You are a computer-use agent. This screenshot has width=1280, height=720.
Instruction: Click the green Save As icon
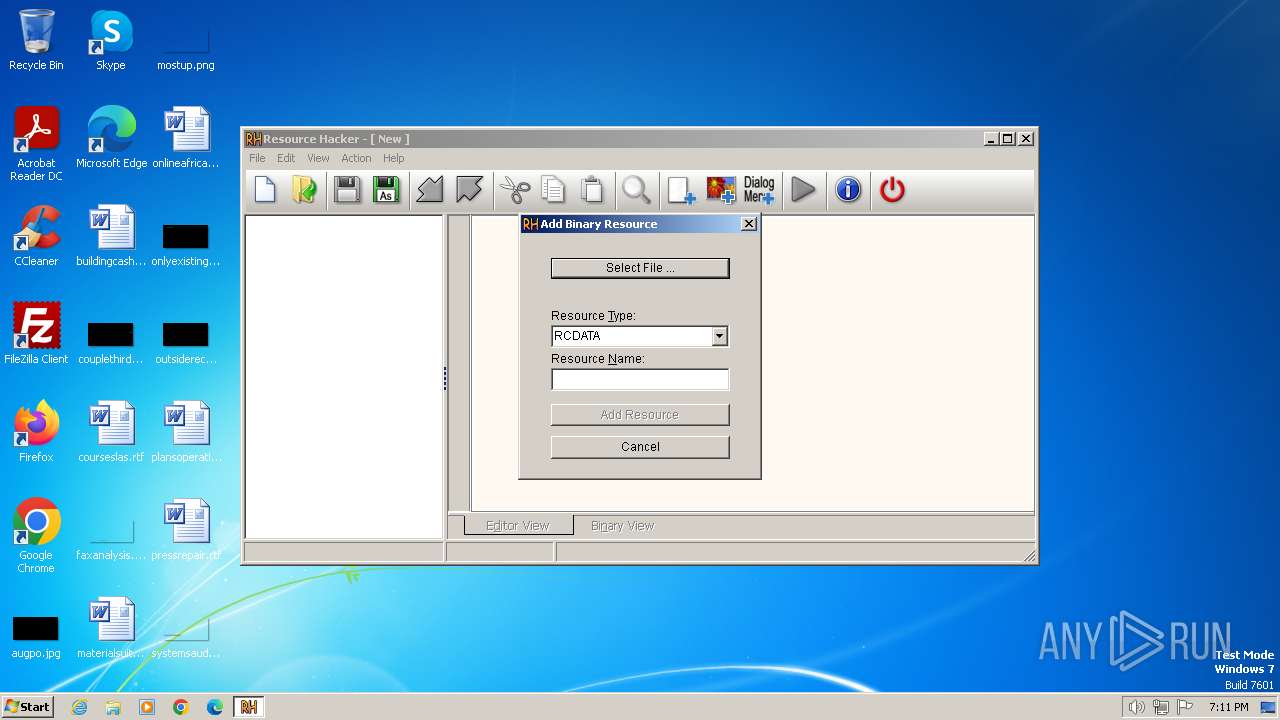click(386, 189)
